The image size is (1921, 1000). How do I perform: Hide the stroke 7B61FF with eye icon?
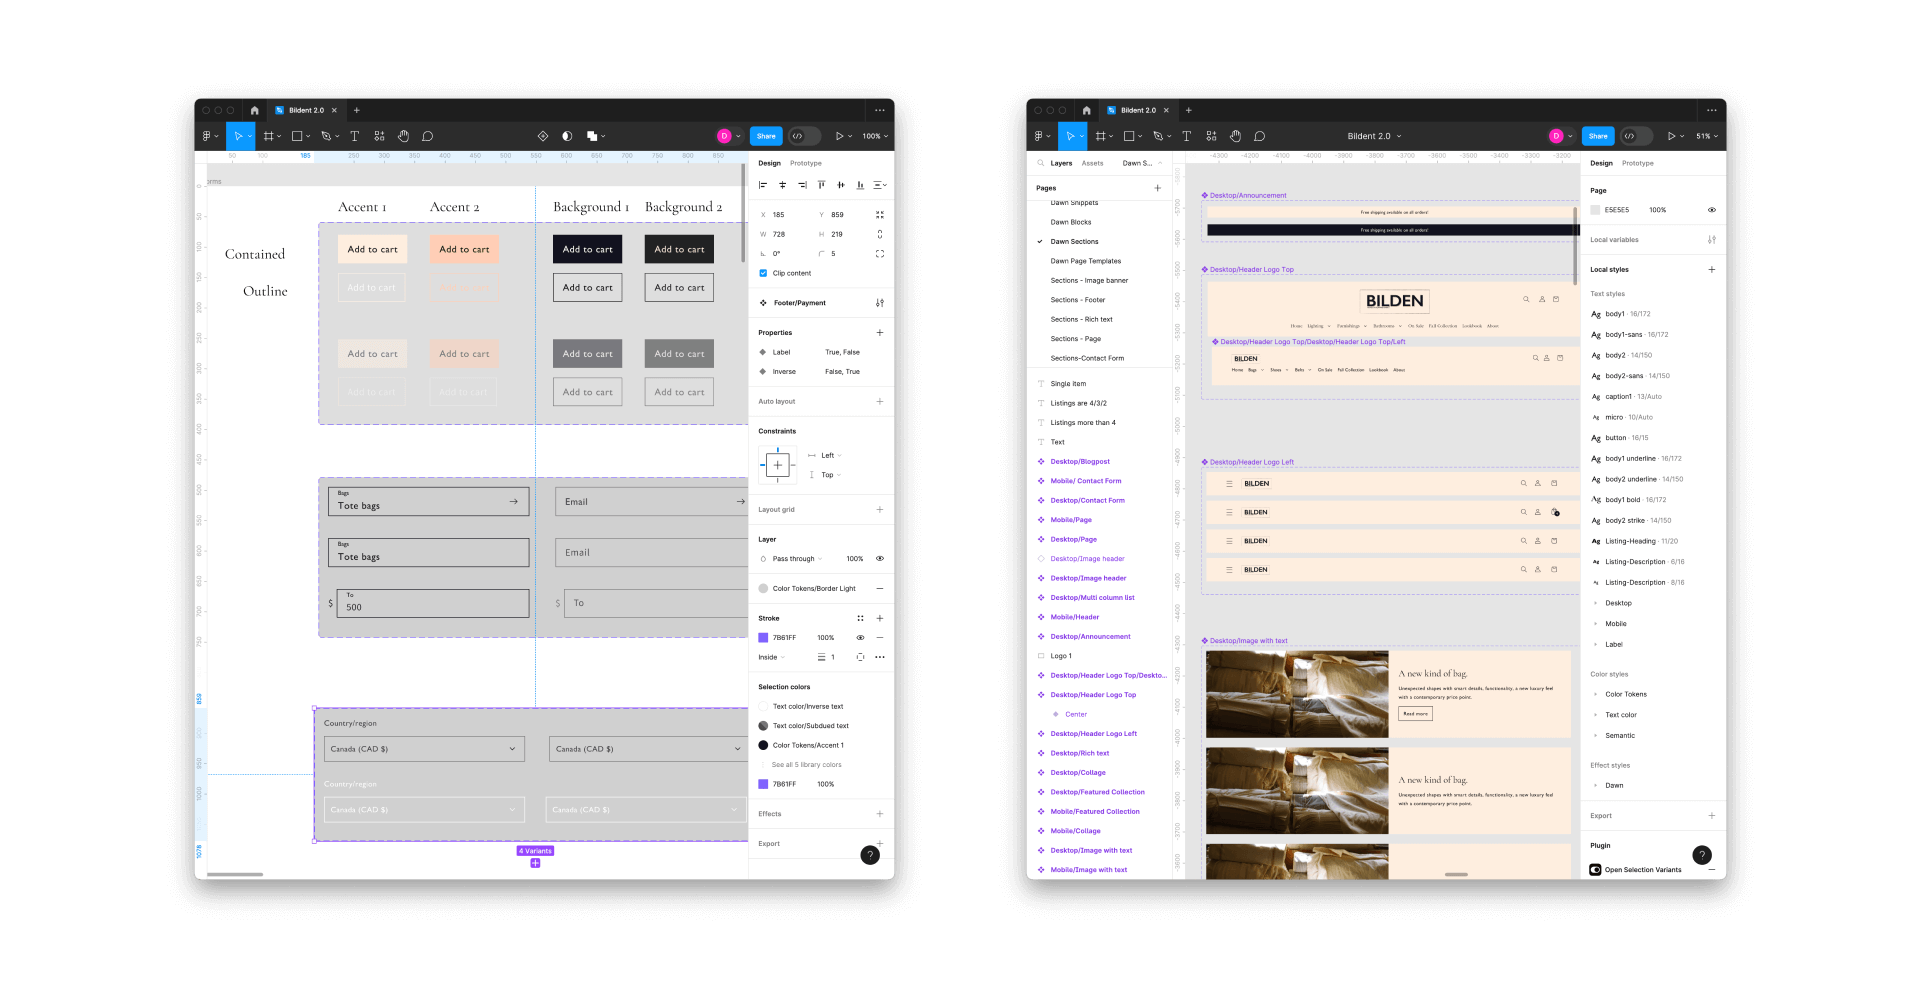860,637
